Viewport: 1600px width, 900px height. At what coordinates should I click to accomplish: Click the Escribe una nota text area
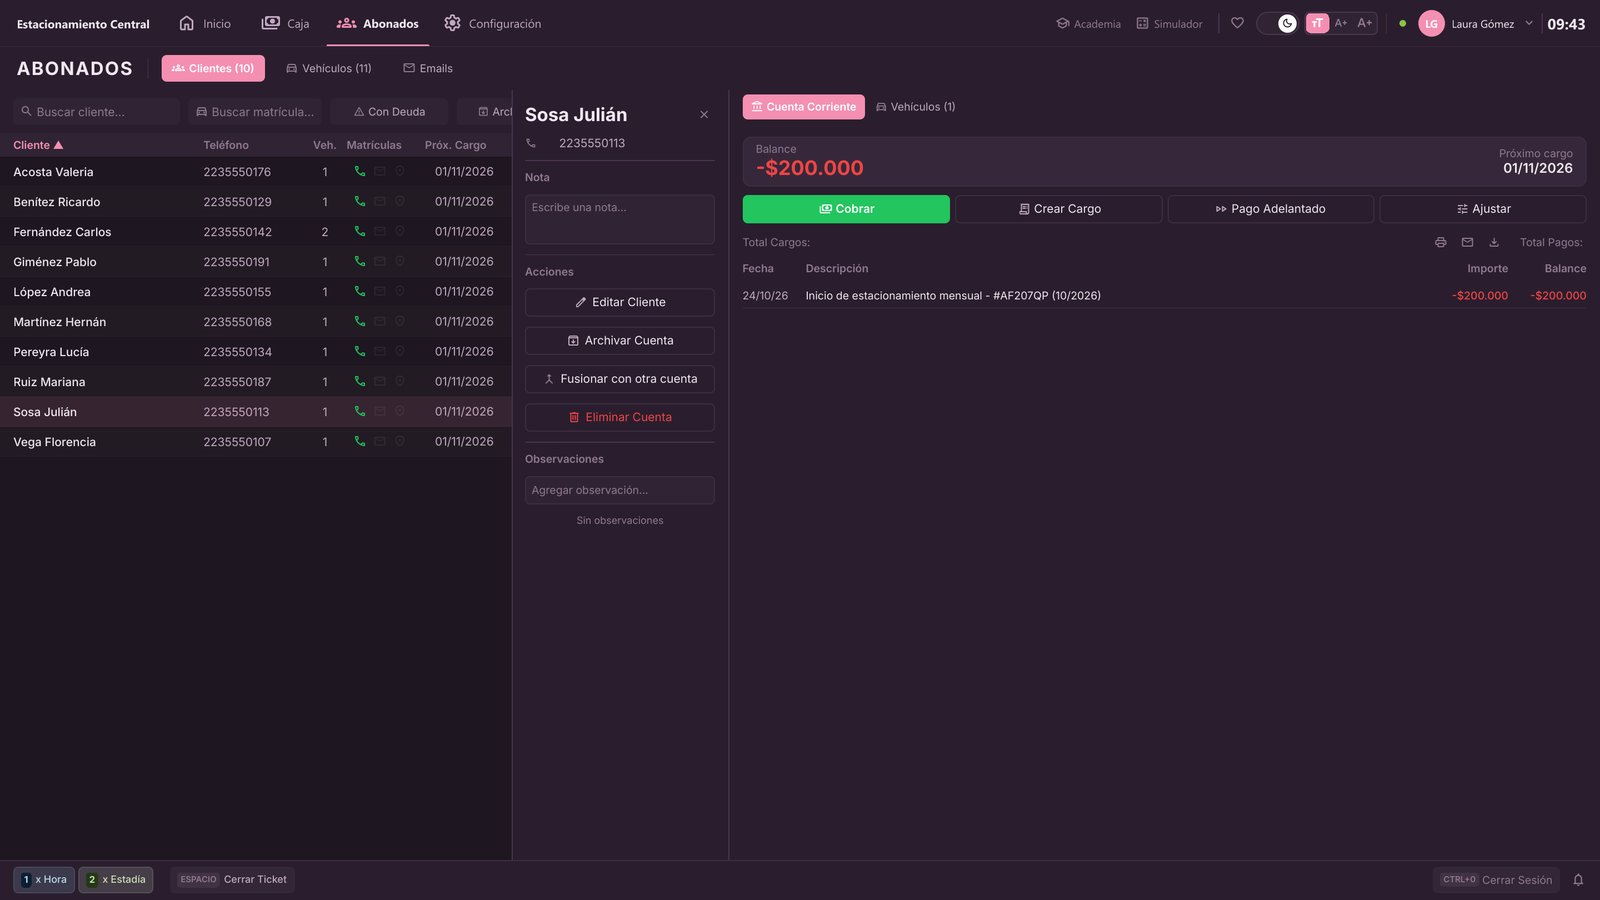click(620, 219)
